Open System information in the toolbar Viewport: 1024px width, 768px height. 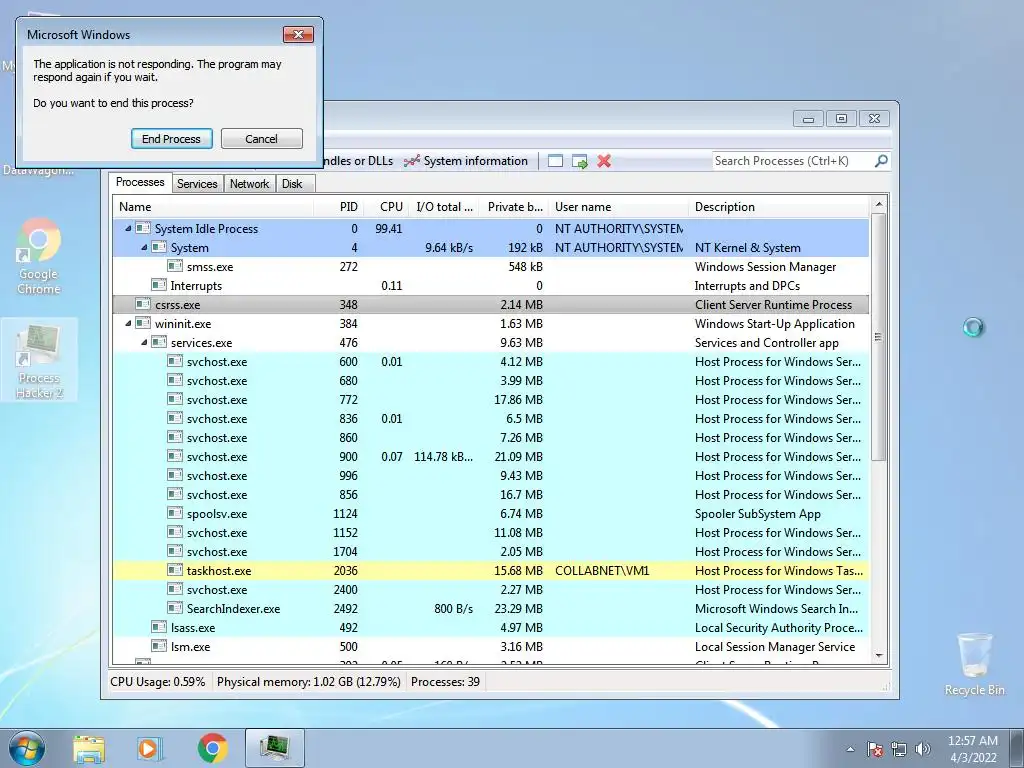(466, 161)
